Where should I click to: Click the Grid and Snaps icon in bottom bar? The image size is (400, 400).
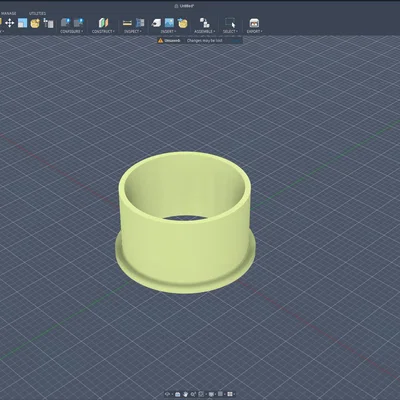pyautogui.click(x=220, y=394)
